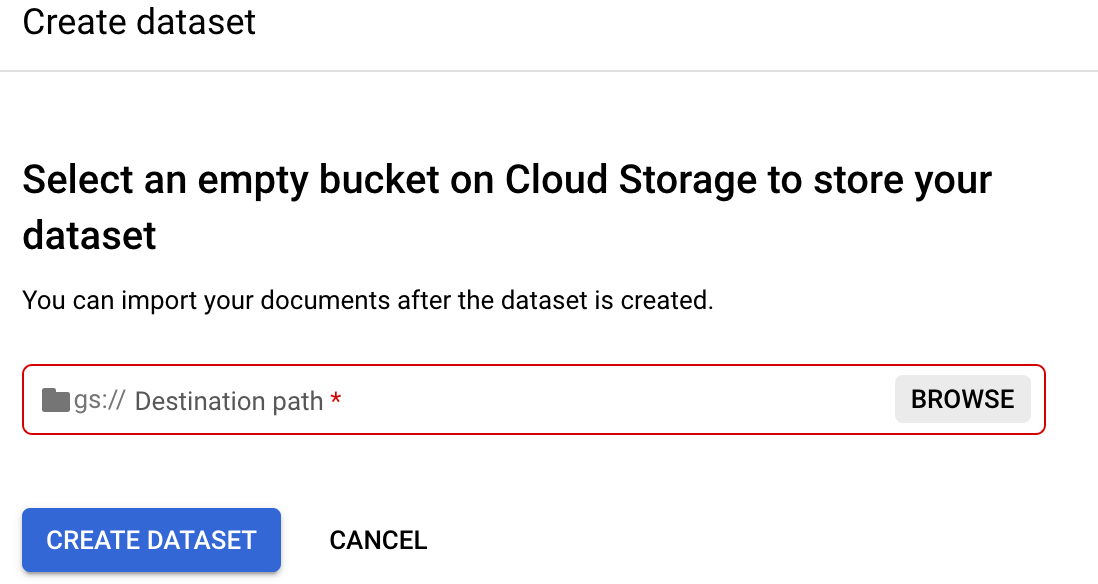This screenshot has height=584, width=1098.
Task: Click the divider line below the title
Action: click(549, 71)
